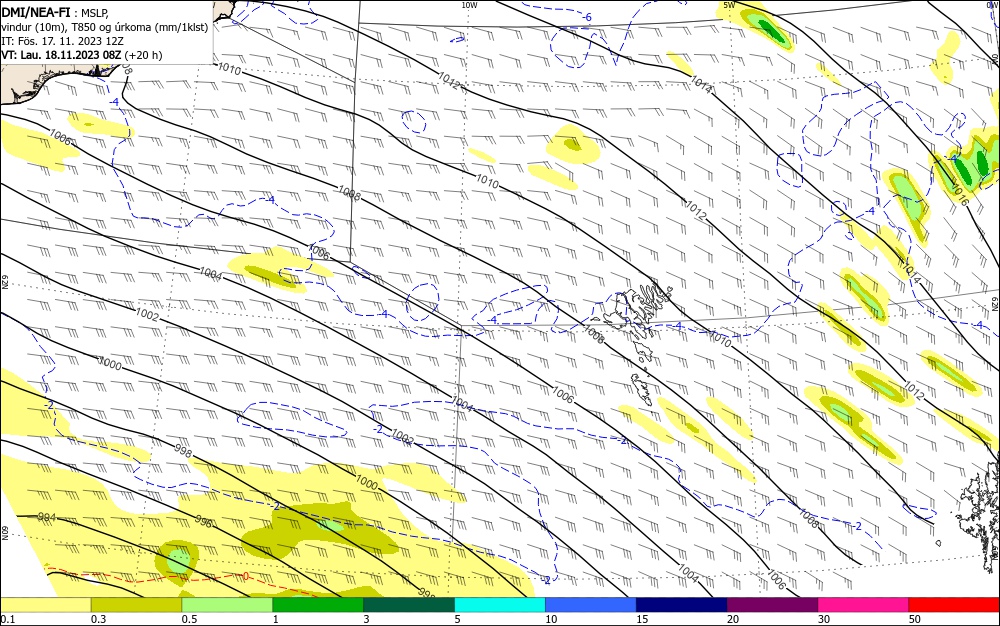The width and height of the screenshot is (1000, 626).
Task: Click the 5W longitude label
Action: coord(729,5)
